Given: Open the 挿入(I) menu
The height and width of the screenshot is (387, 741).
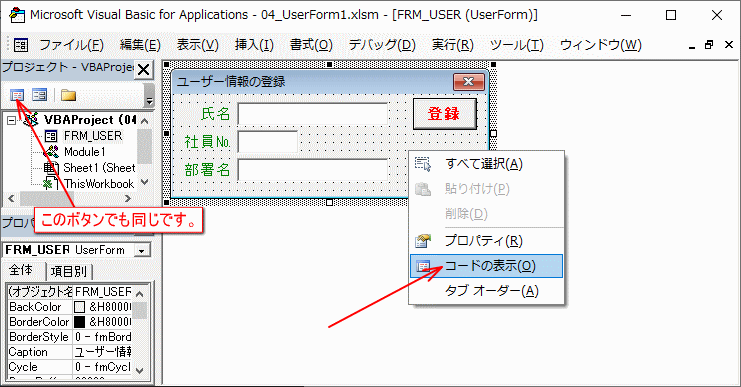Looking at the screenshot, I should pos(254,45).
